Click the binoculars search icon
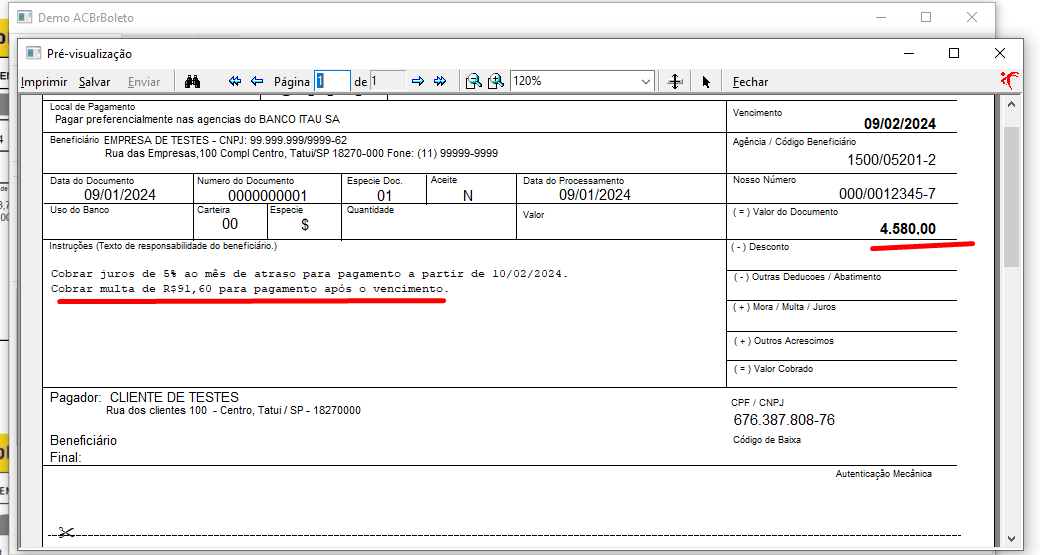 pyautogui.click(x=192, y=82)
